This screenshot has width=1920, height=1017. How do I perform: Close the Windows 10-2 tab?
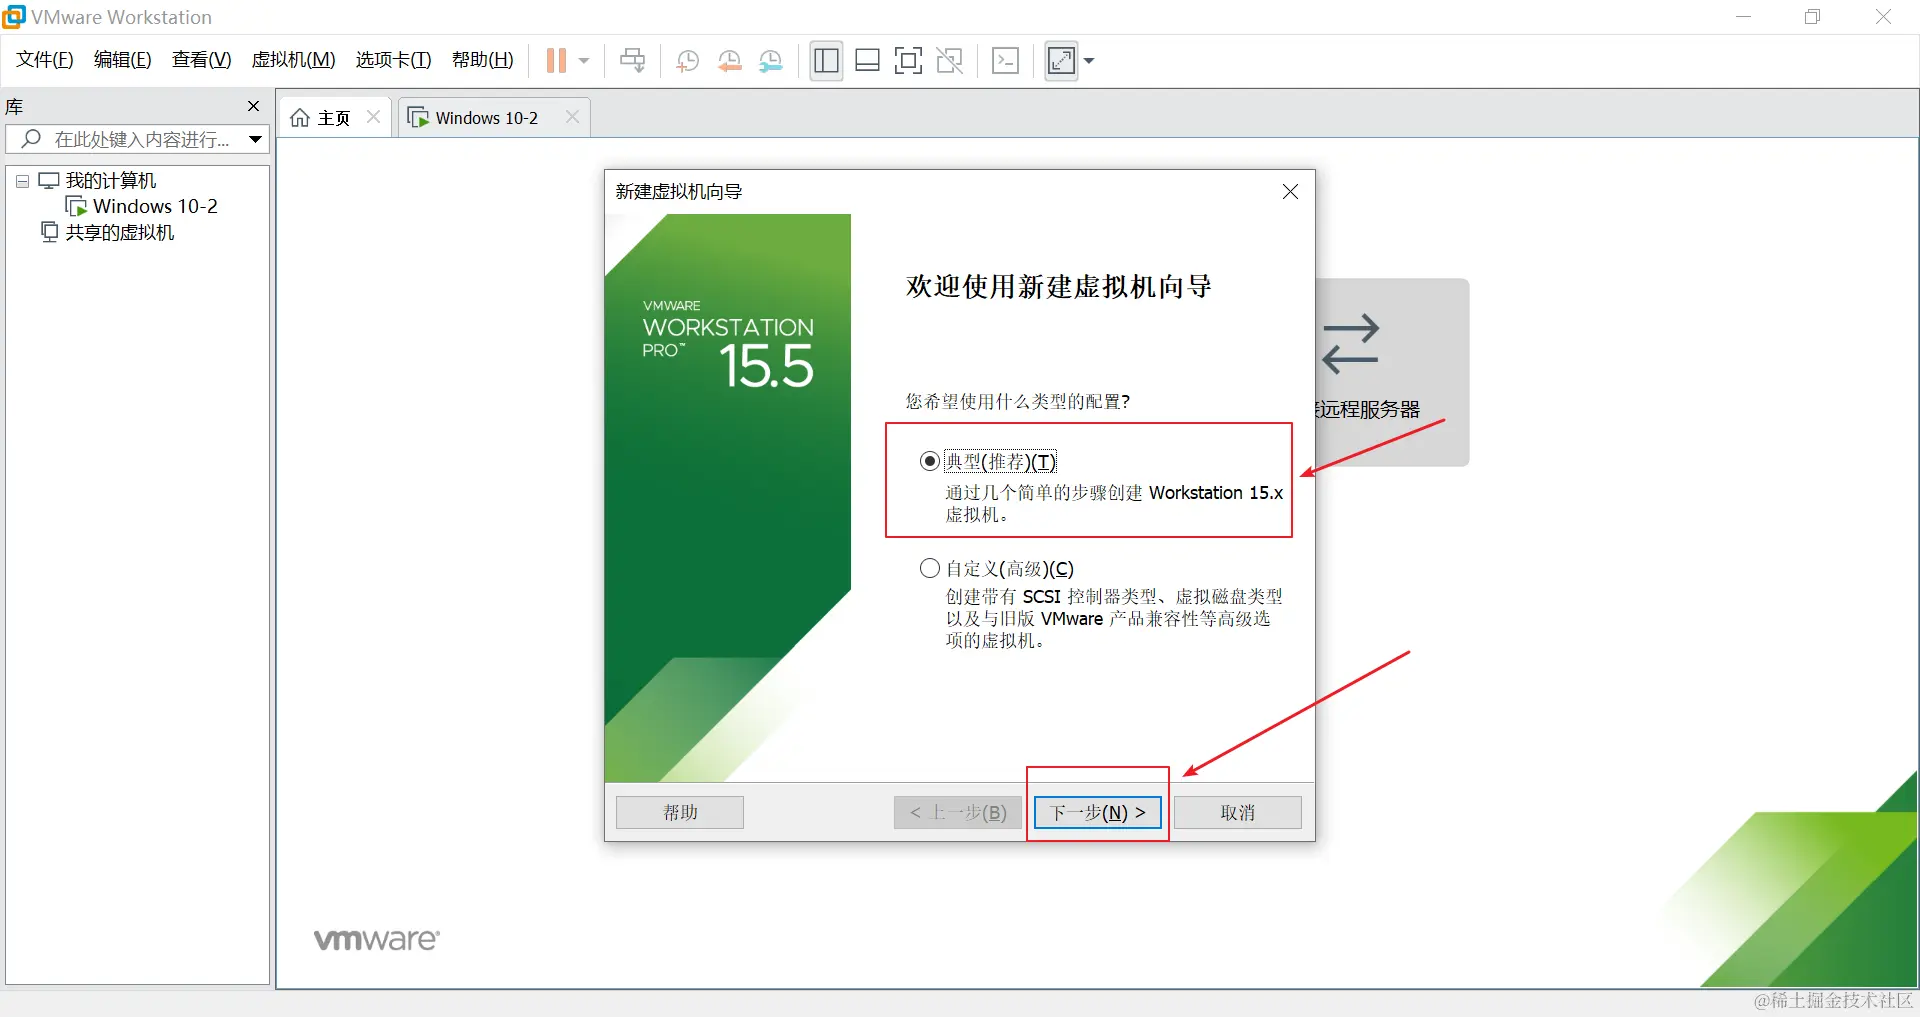[572, 117]
